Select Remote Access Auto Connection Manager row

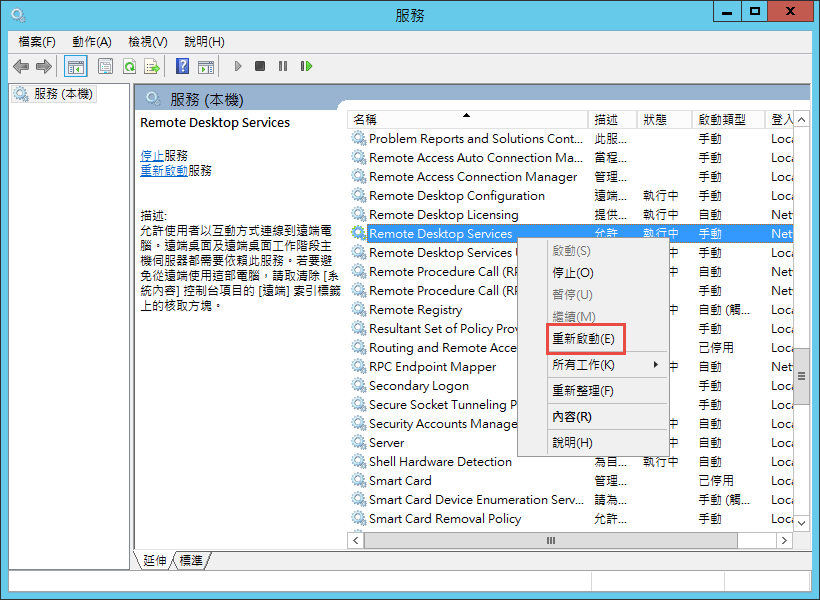571,157
